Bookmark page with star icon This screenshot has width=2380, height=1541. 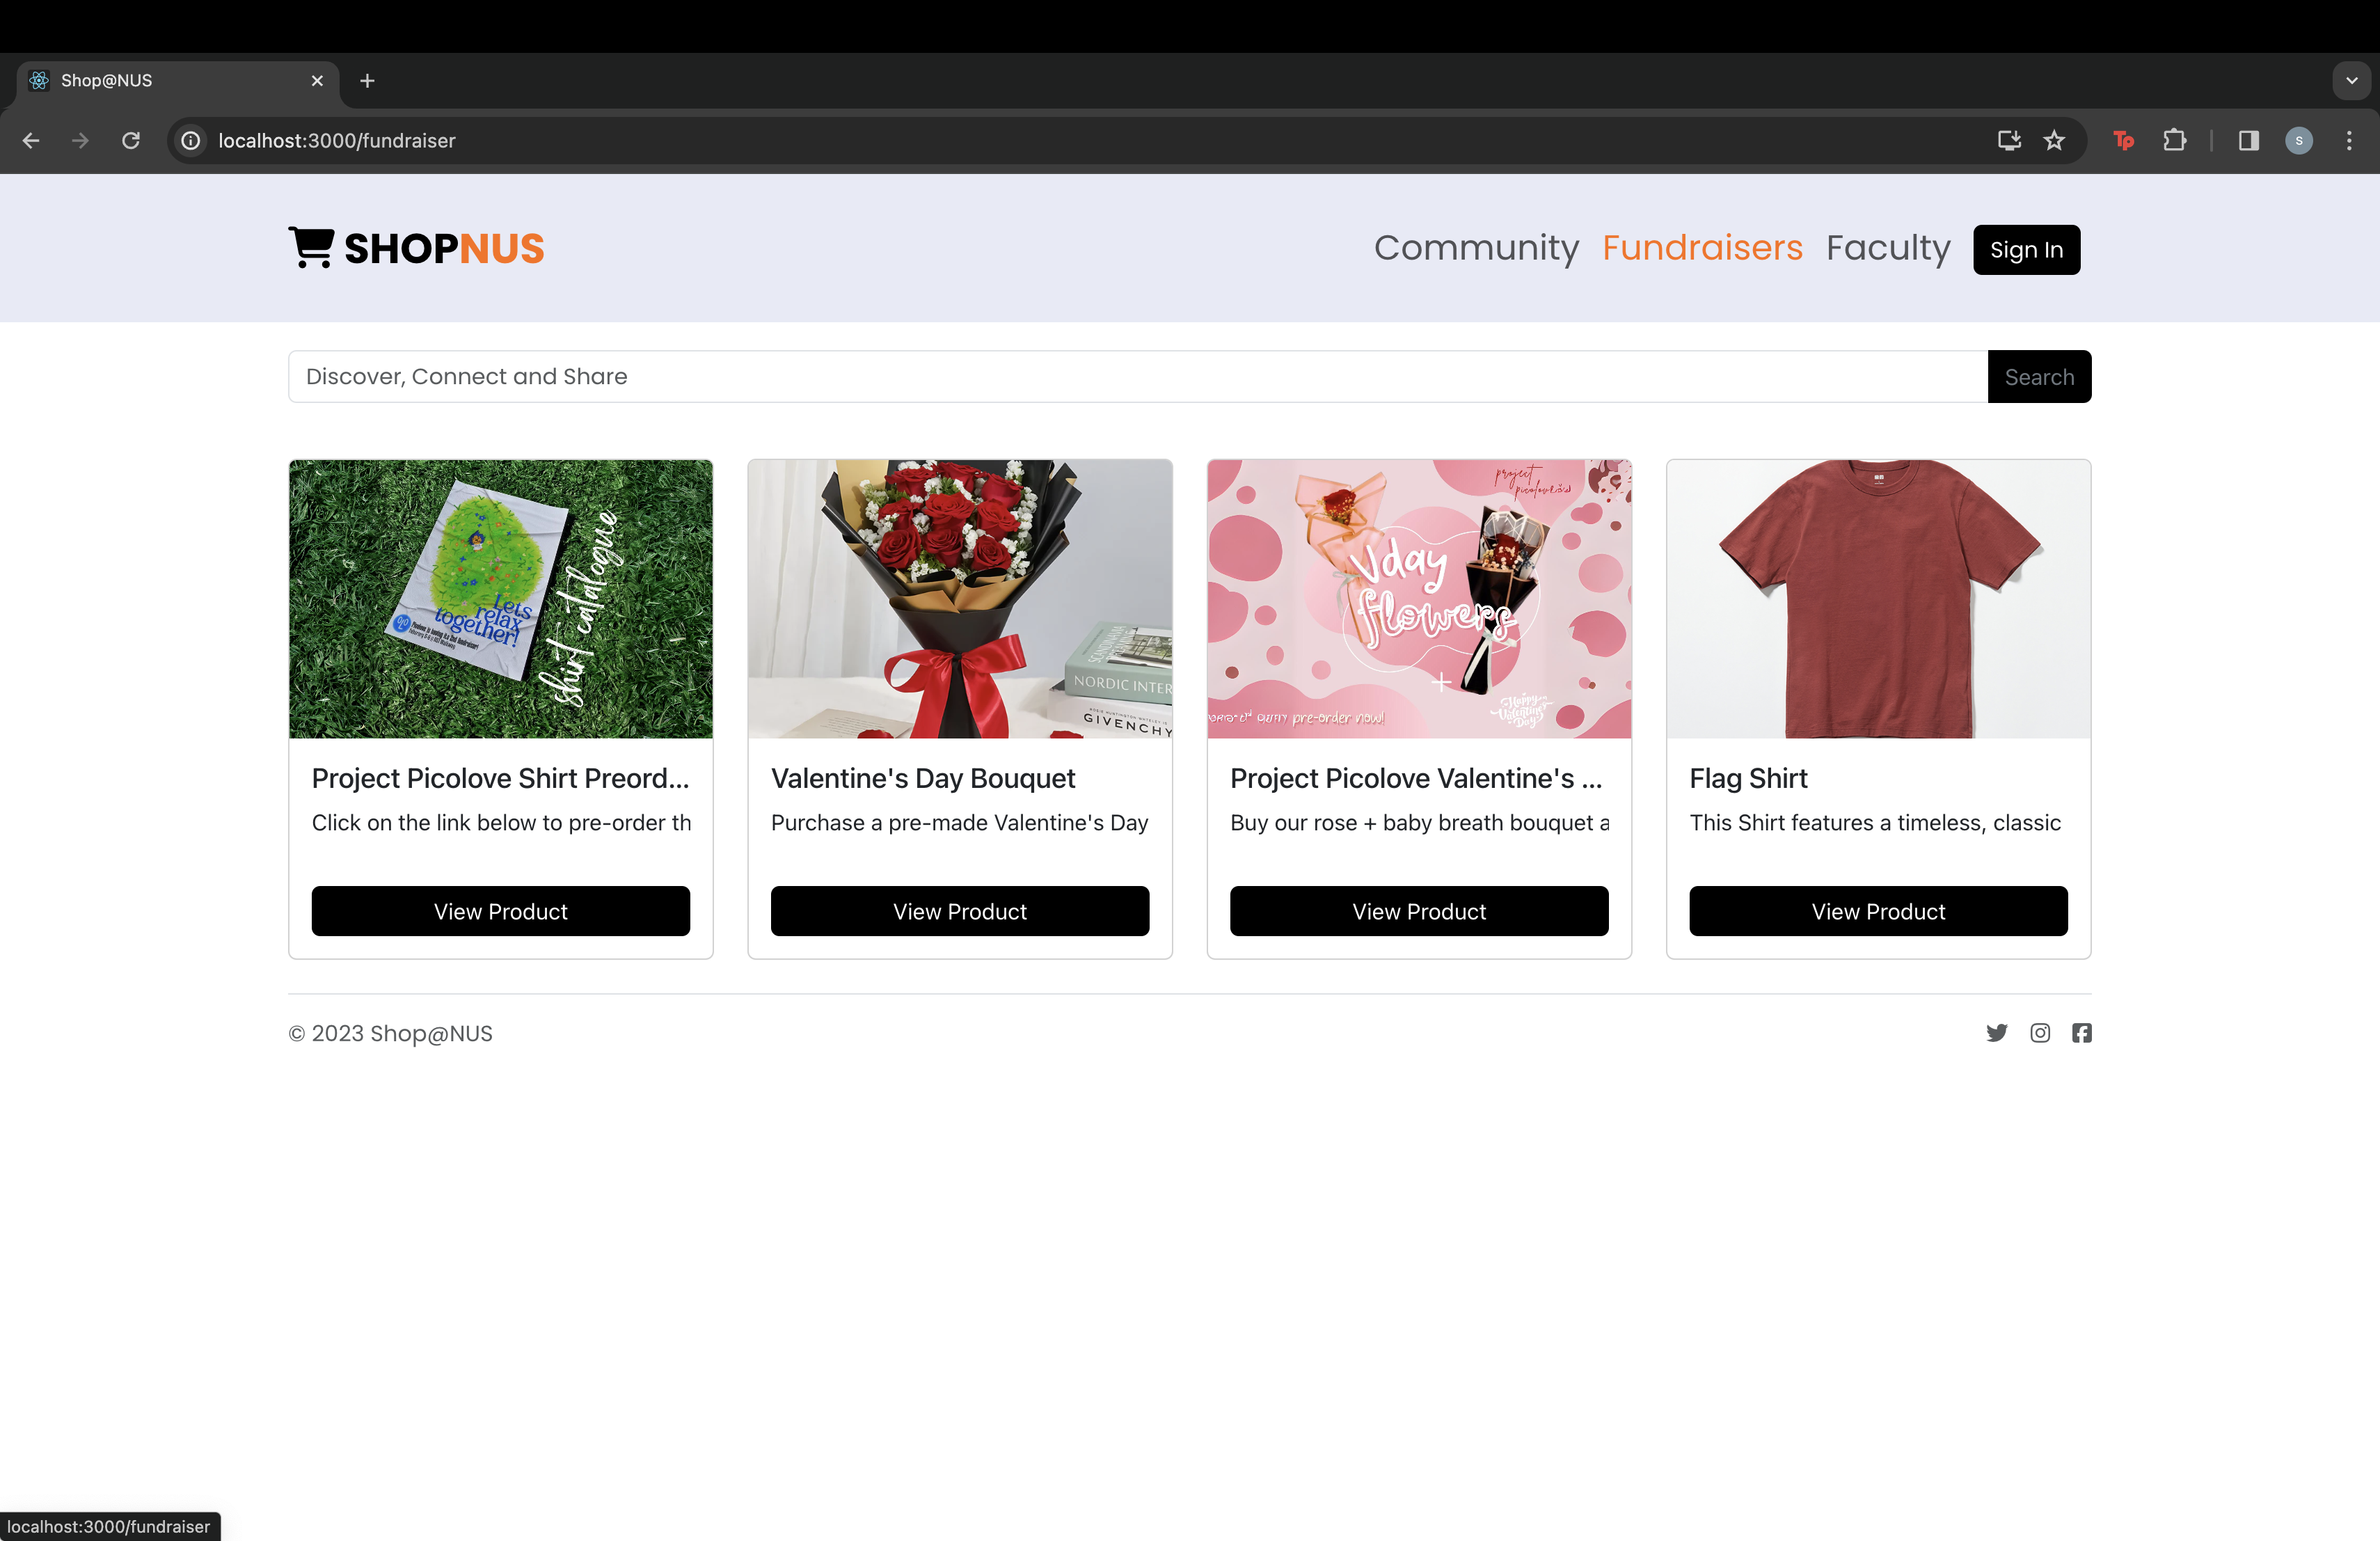tap(2054, 141)
